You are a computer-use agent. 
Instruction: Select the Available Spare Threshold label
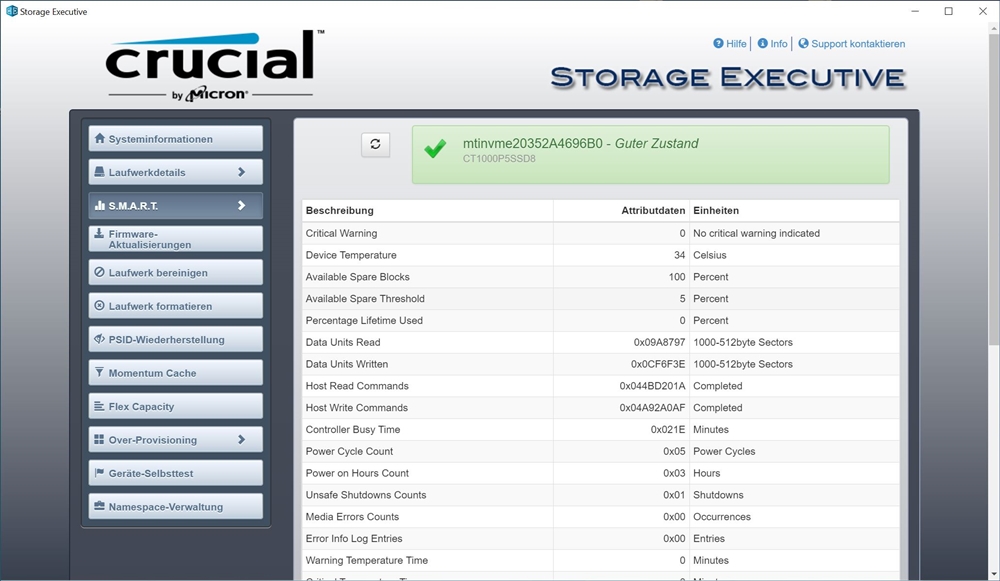tap(365, 298)
